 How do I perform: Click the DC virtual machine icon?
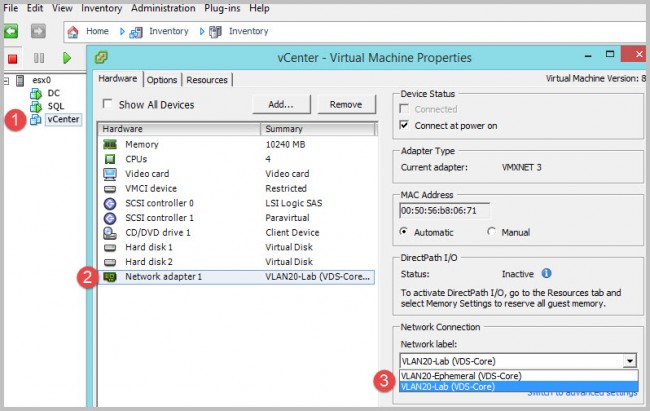coord(36,93)
